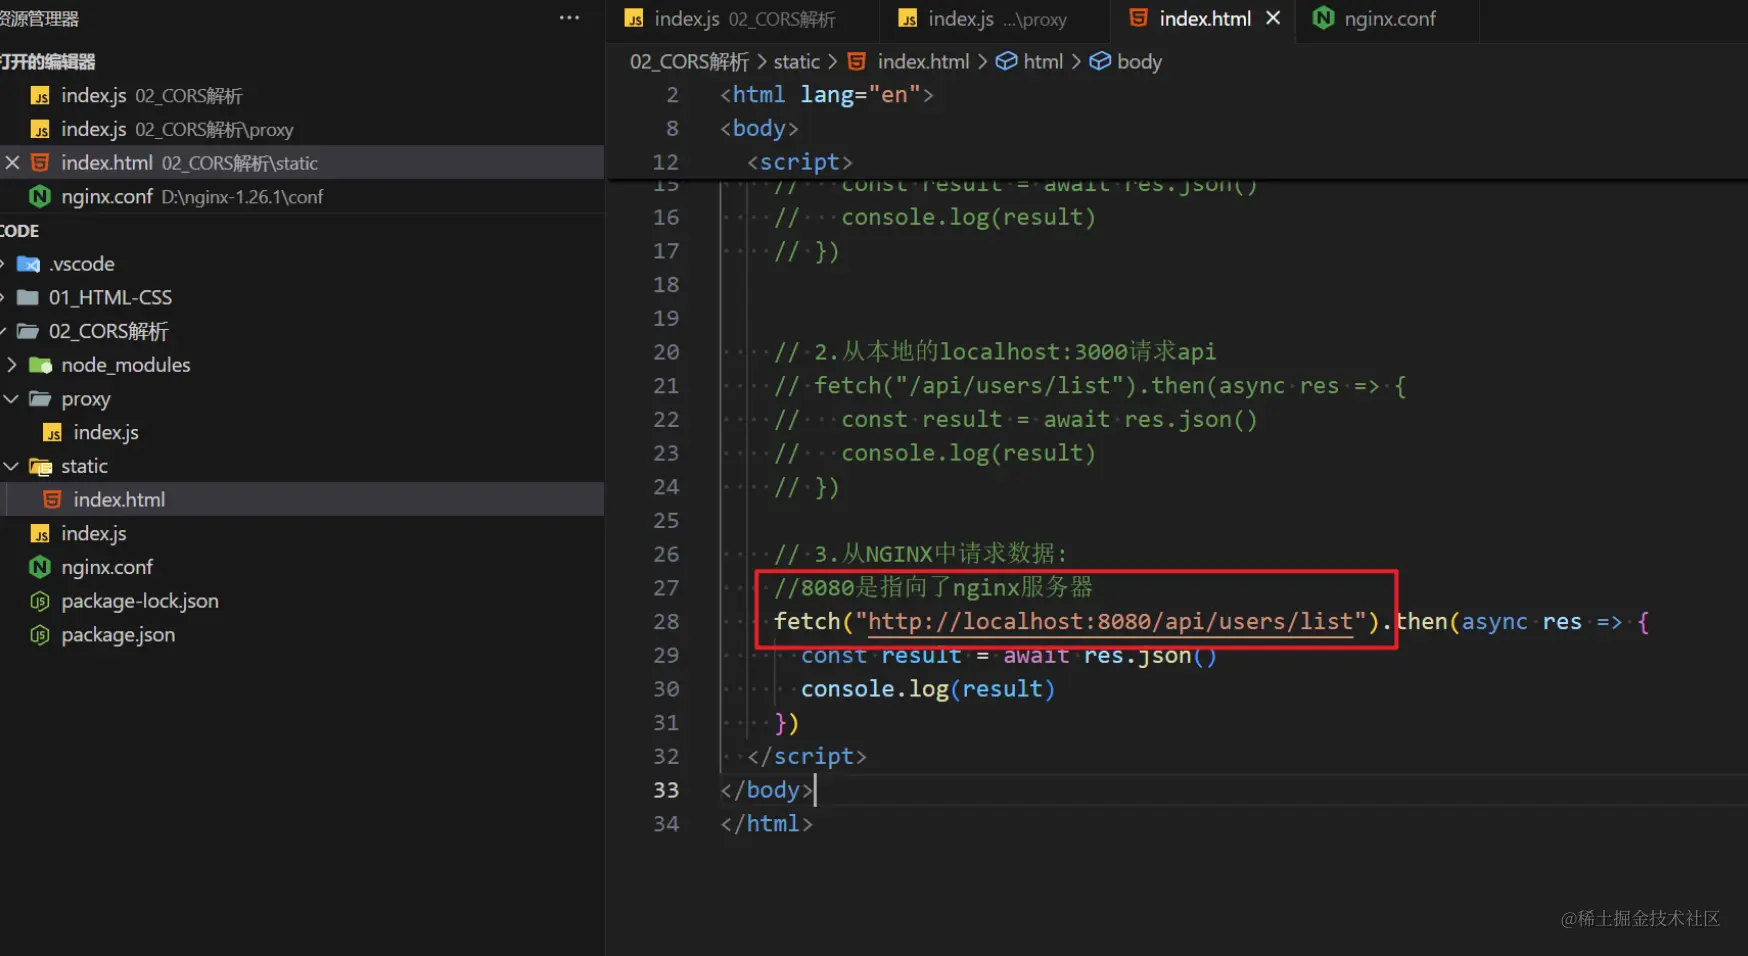Screen dimensions: 1748x956
Task: Click line number 28 in the gutter
Action: click(x=666, y=621)
